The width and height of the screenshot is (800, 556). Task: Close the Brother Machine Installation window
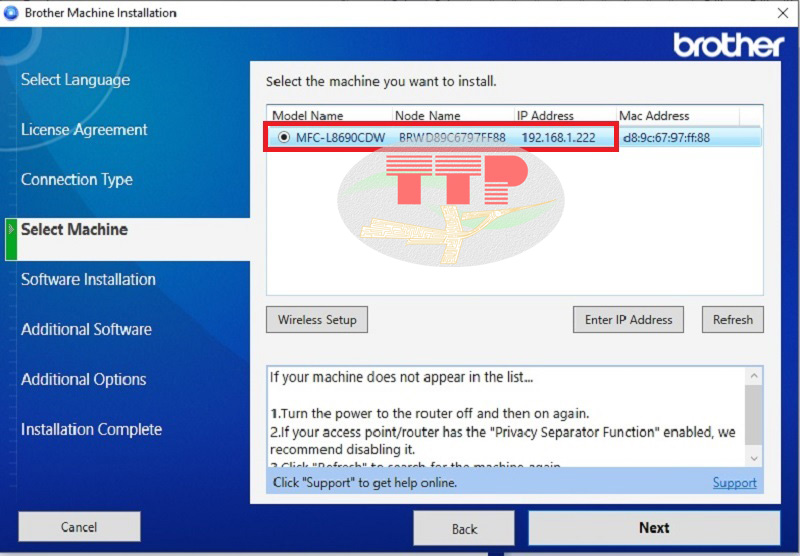point(783,13)
